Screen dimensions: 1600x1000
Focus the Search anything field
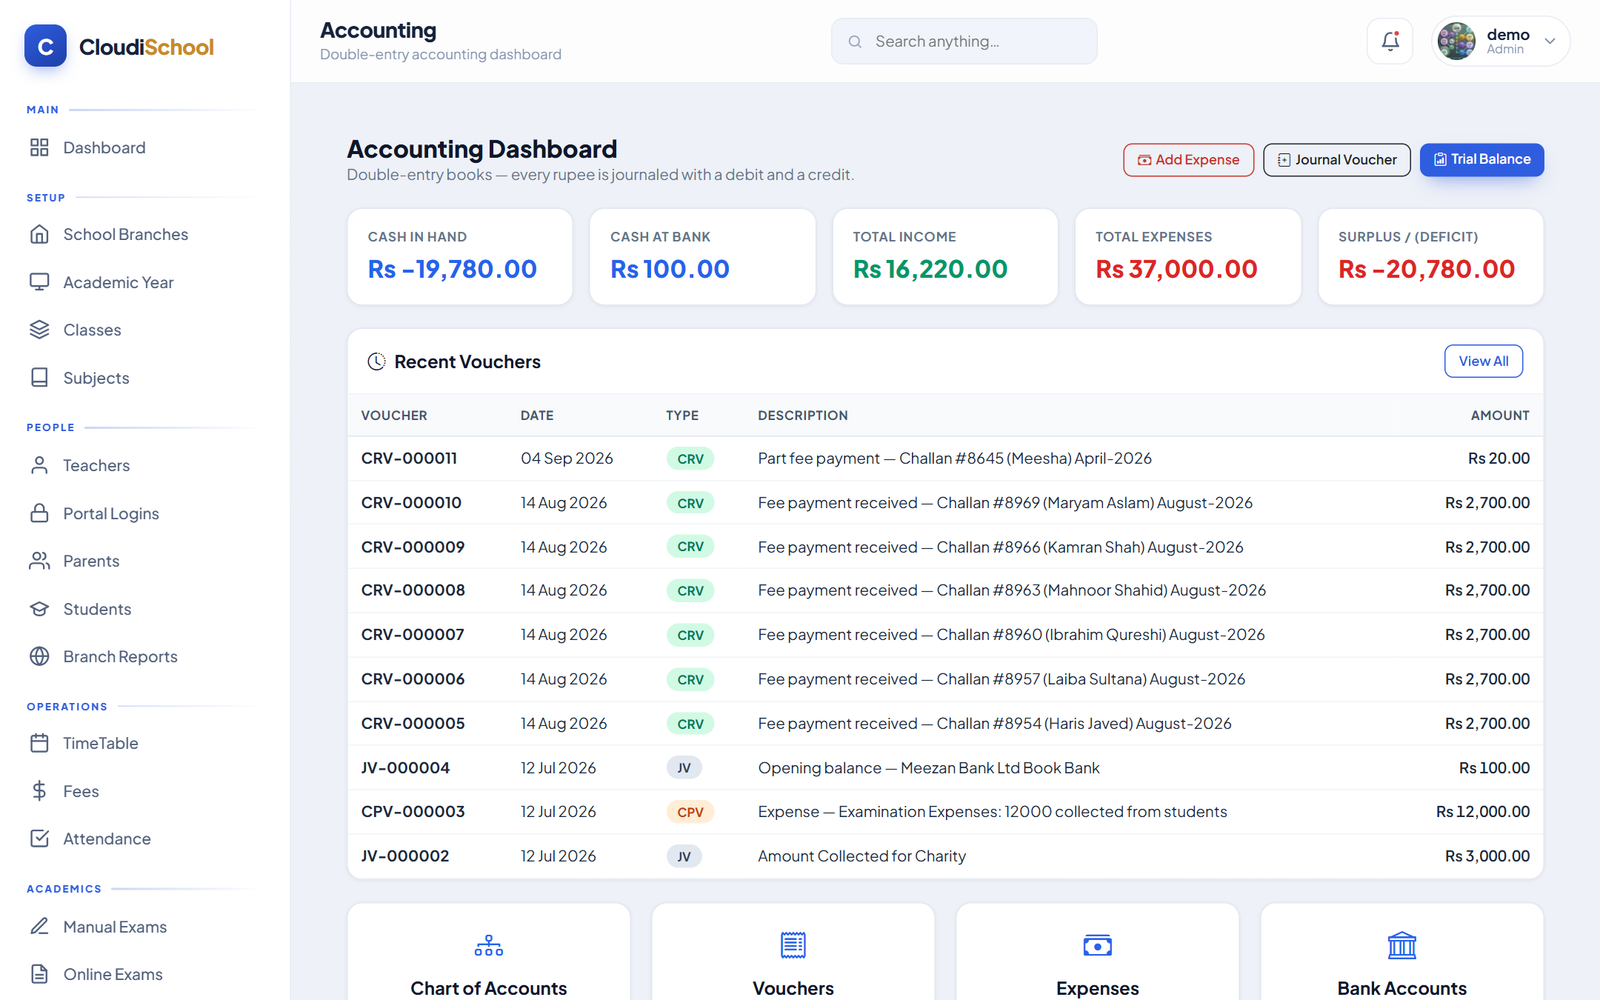tap(964, 41)
